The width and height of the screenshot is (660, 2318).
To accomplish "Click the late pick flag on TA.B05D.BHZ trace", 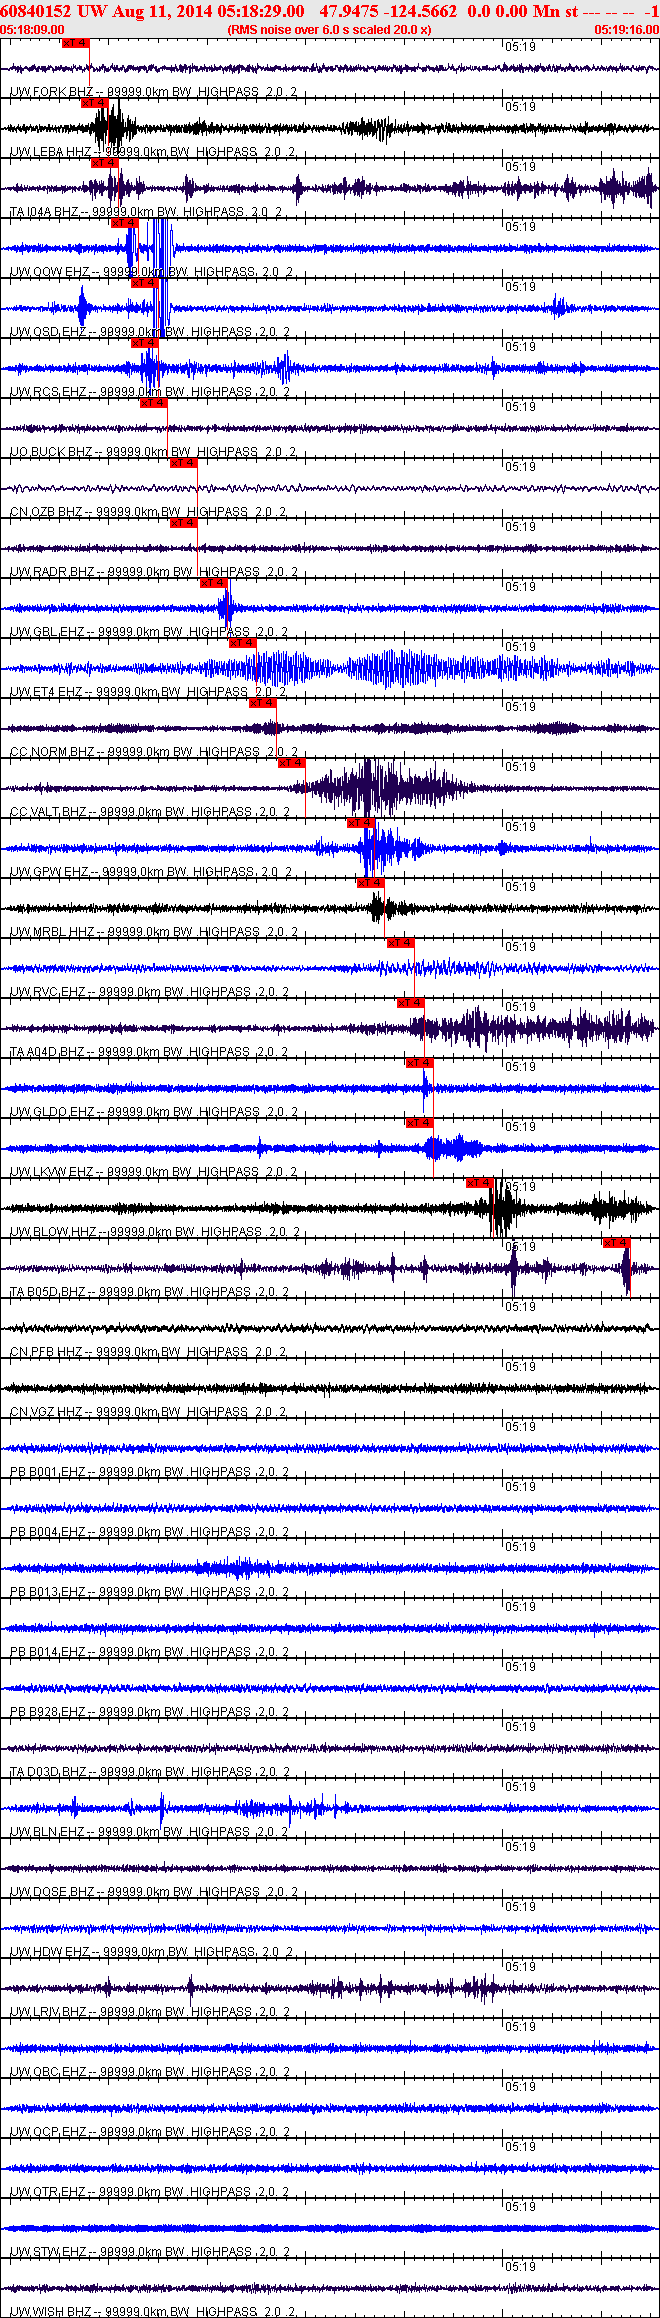I will pyautogui.click(x=617, y=1243).
